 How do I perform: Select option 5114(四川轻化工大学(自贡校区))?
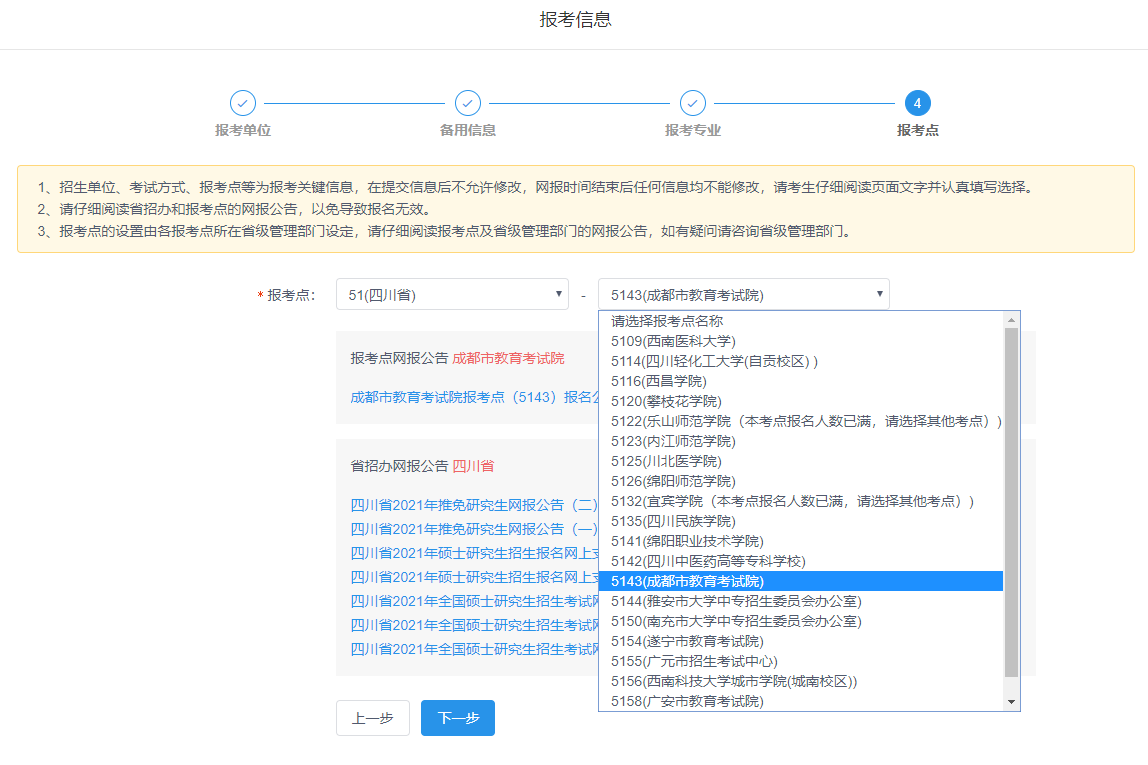tap(801, 361)
